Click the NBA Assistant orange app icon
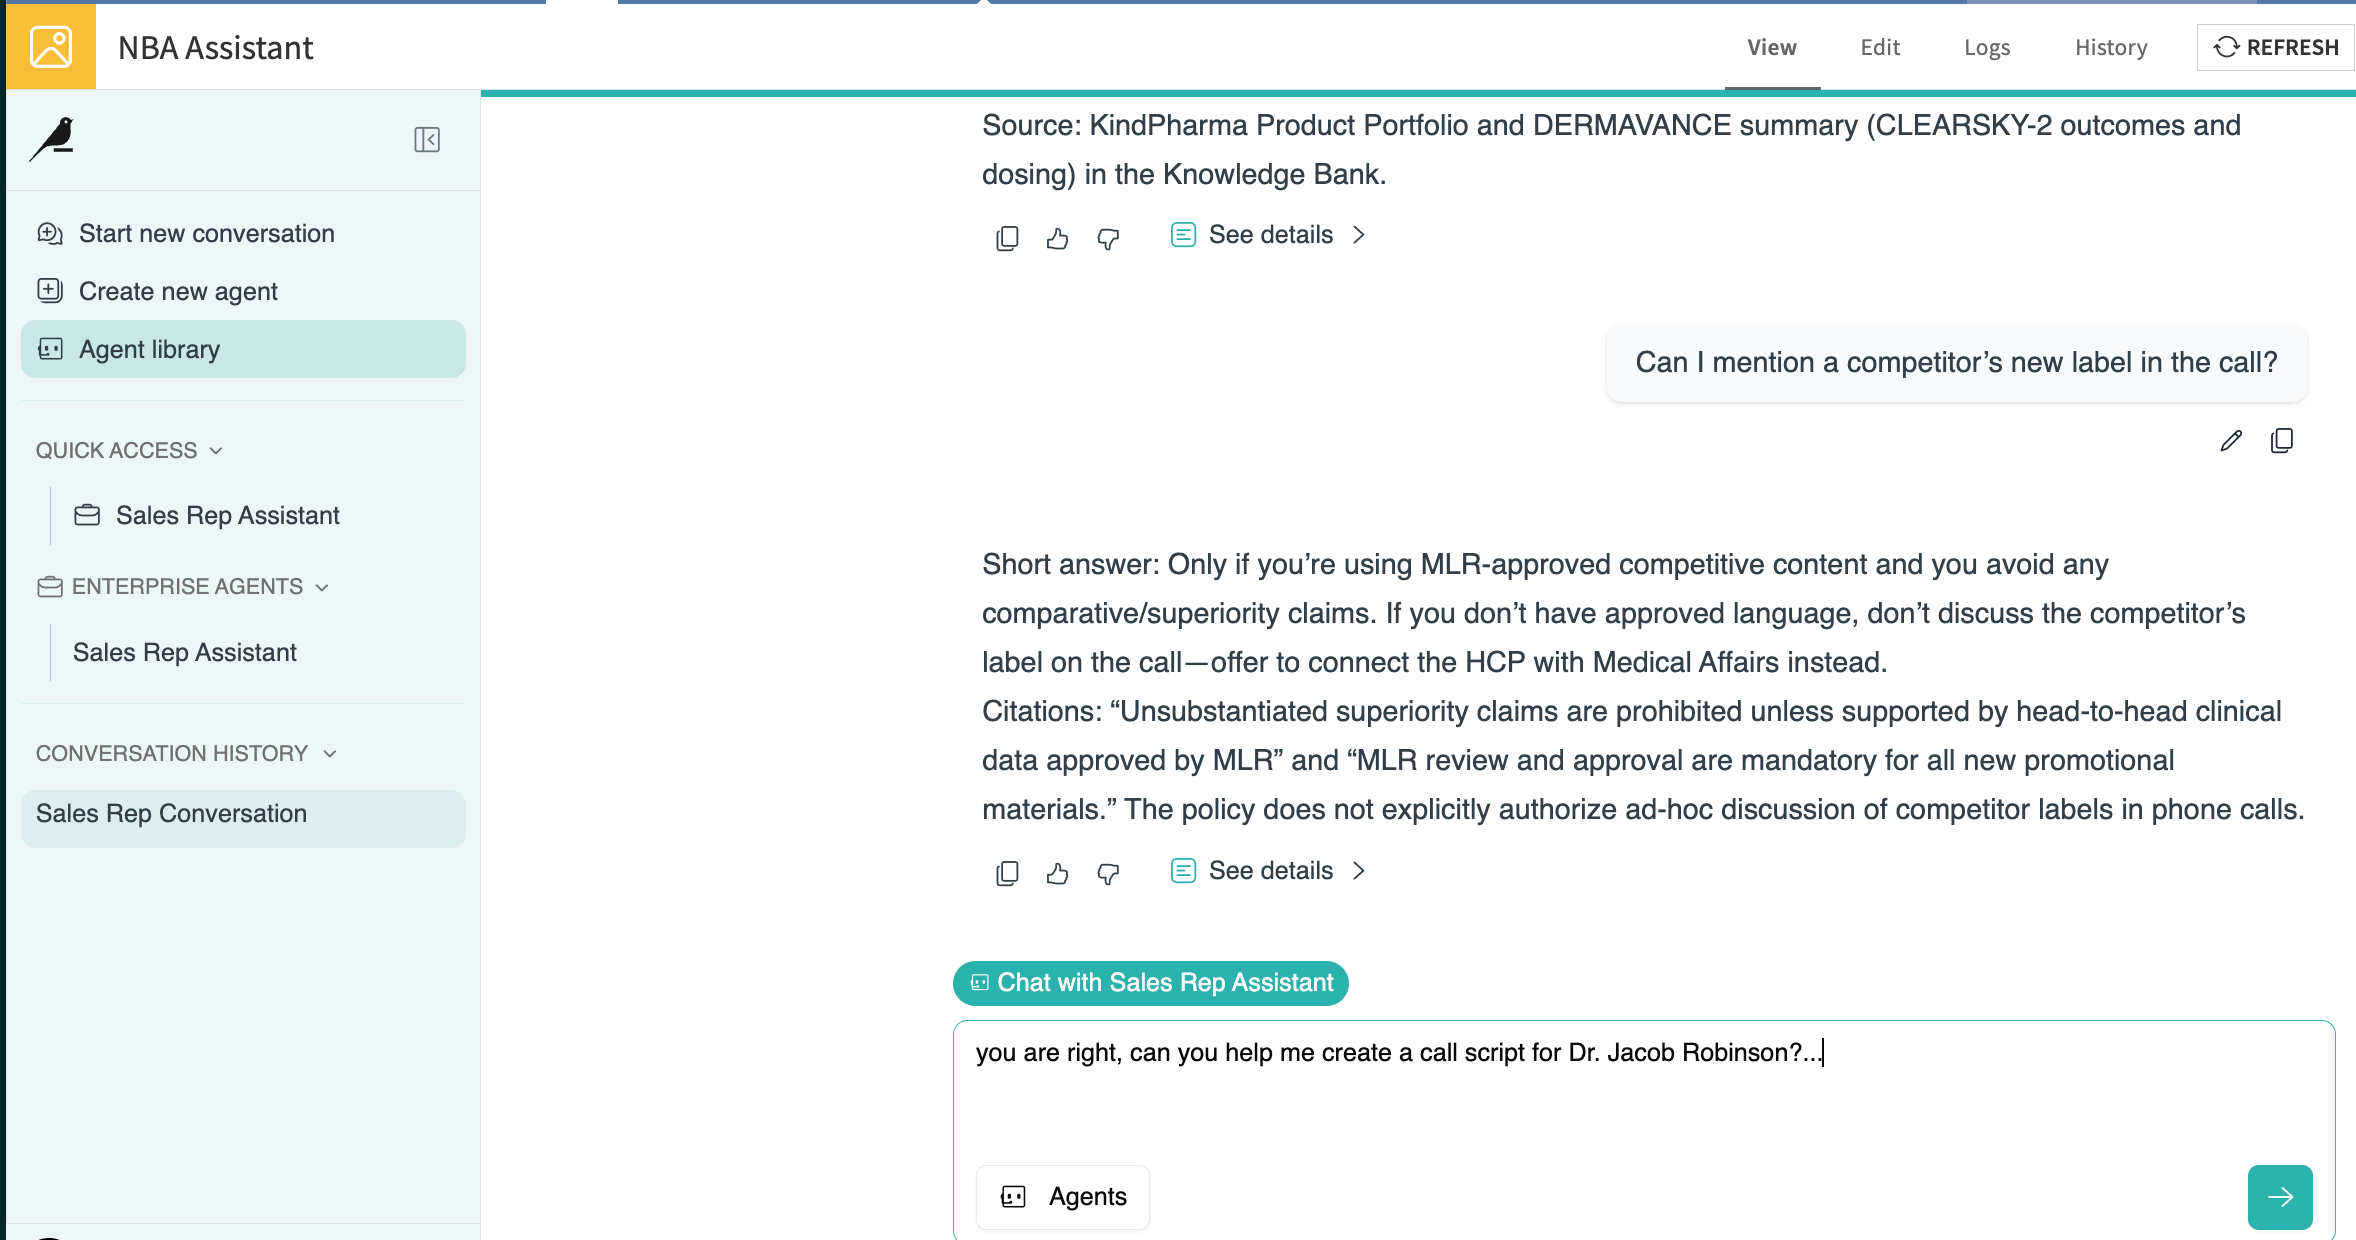 (x=51, y=46)
